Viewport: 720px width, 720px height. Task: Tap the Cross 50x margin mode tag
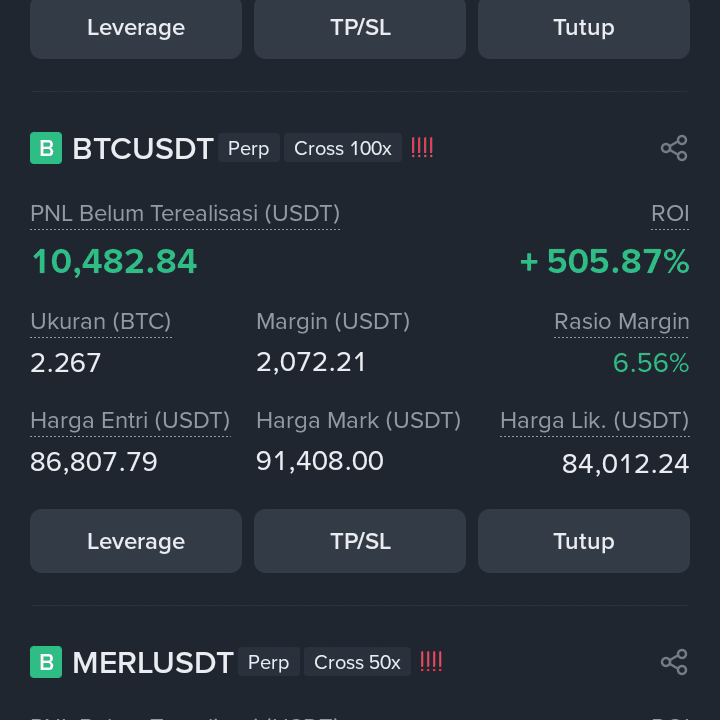(357, 662)
